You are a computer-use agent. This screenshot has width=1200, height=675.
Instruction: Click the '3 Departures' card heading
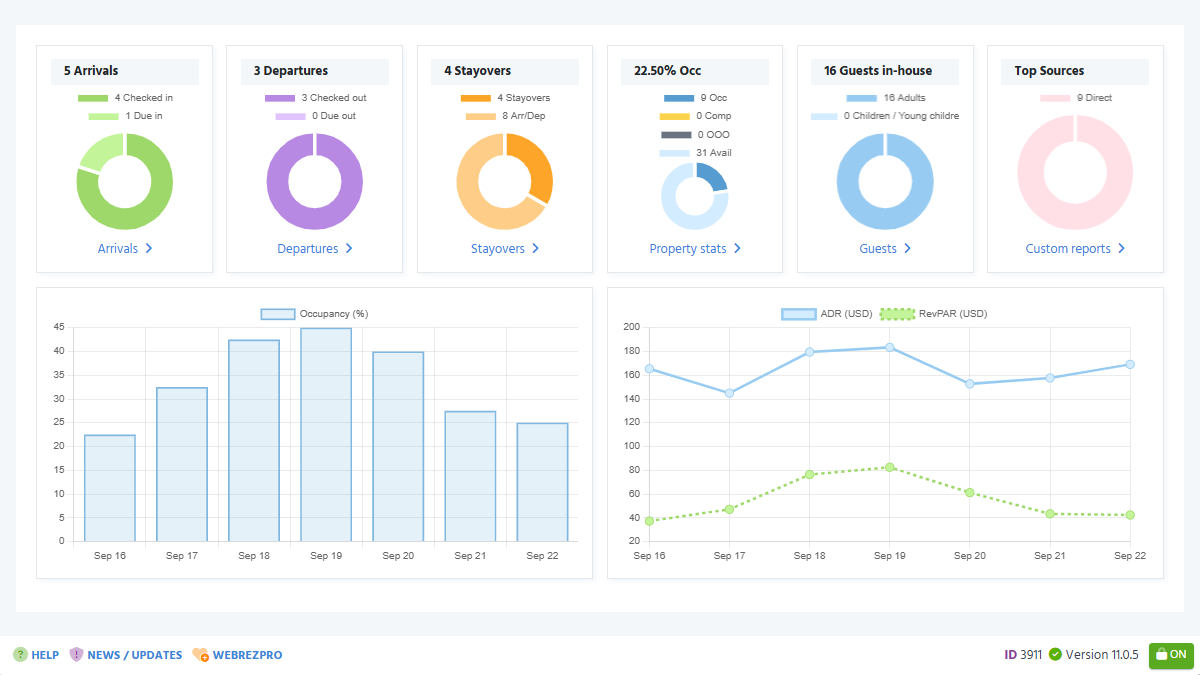click(290, 71)
